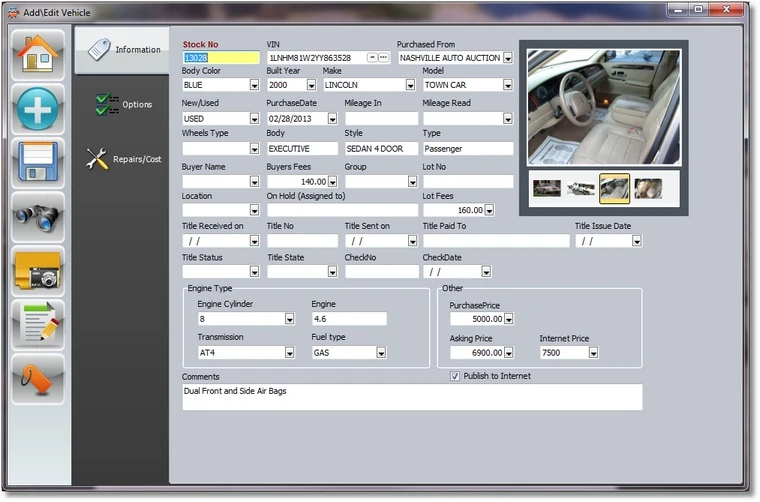The width and height of the screenshot is (760, 502).
Task: Expand the Body Color dropdown
Action: (x=253, y=86)
